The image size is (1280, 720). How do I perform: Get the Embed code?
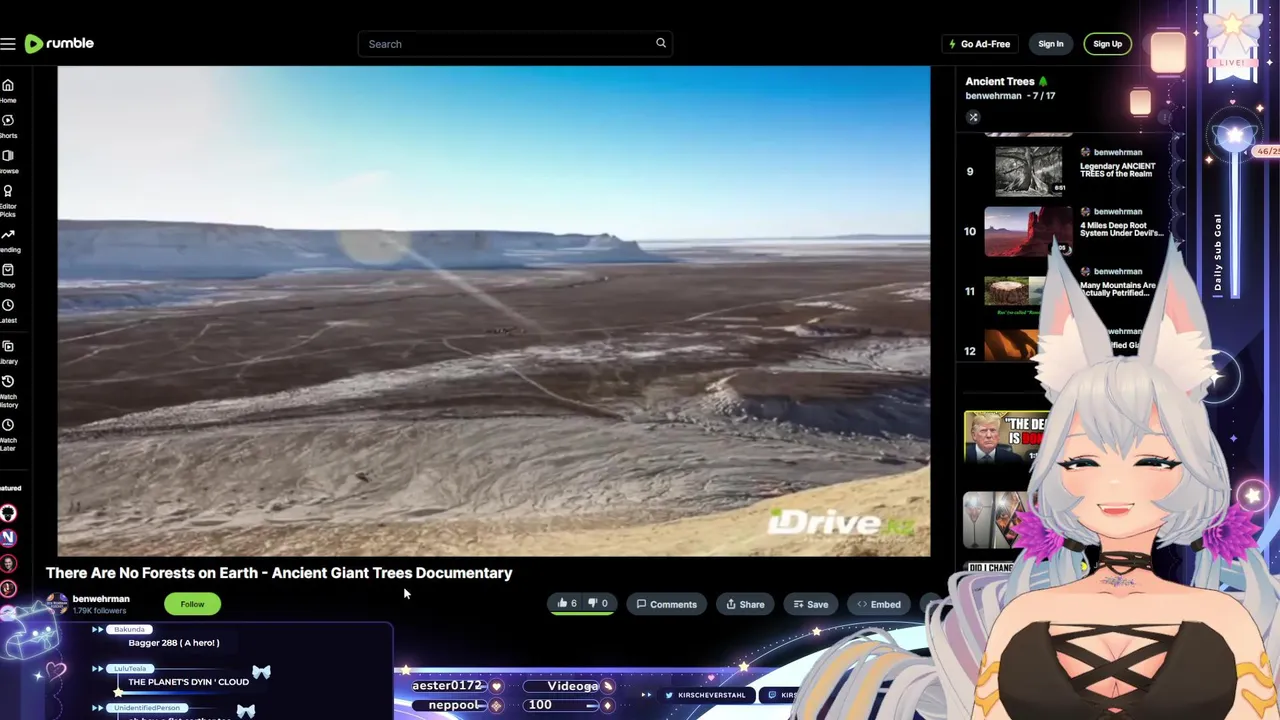click(x=878, y=604)
